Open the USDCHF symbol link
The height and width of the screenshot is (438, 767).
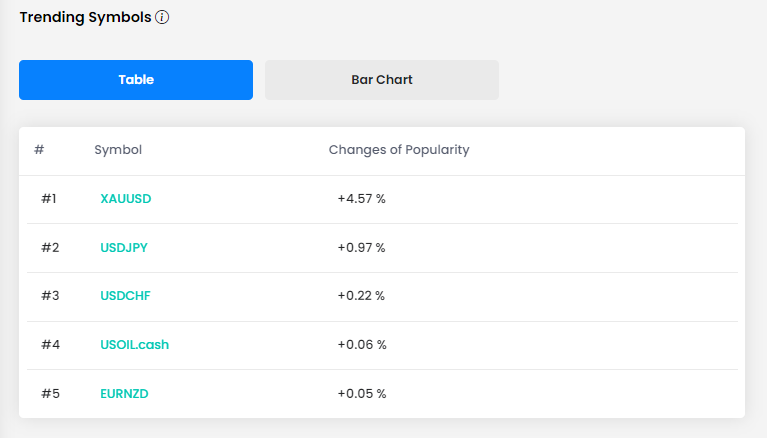125,296
